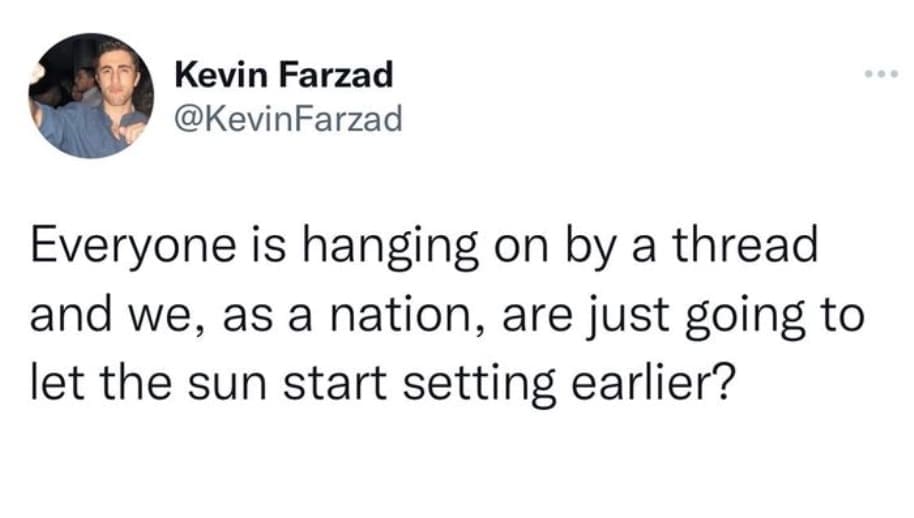Image resolution: width=914 pixels, height=518 pixels.
Task: Click the word "and" starting the second line
Action: tap(66, 316)
